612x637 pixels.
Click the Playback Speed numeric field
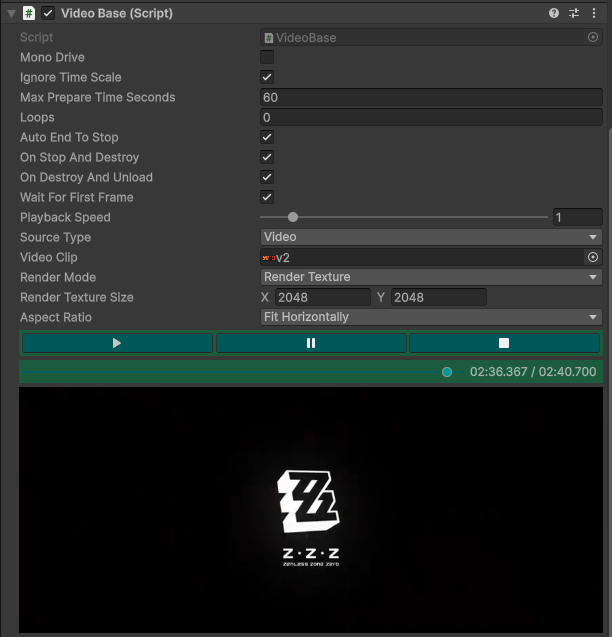577,217
